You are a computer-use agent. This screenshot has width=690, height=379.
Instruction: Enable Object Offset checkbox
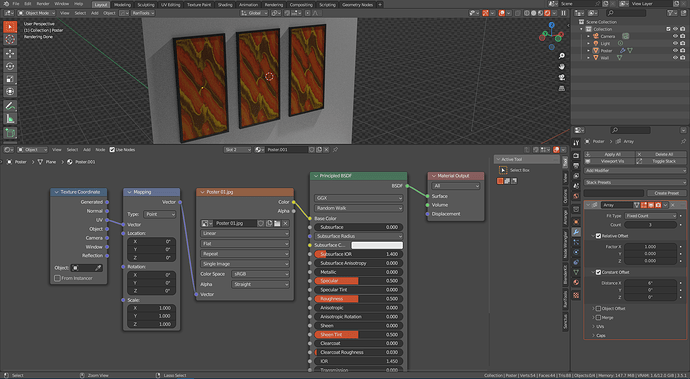click(598, 309)
